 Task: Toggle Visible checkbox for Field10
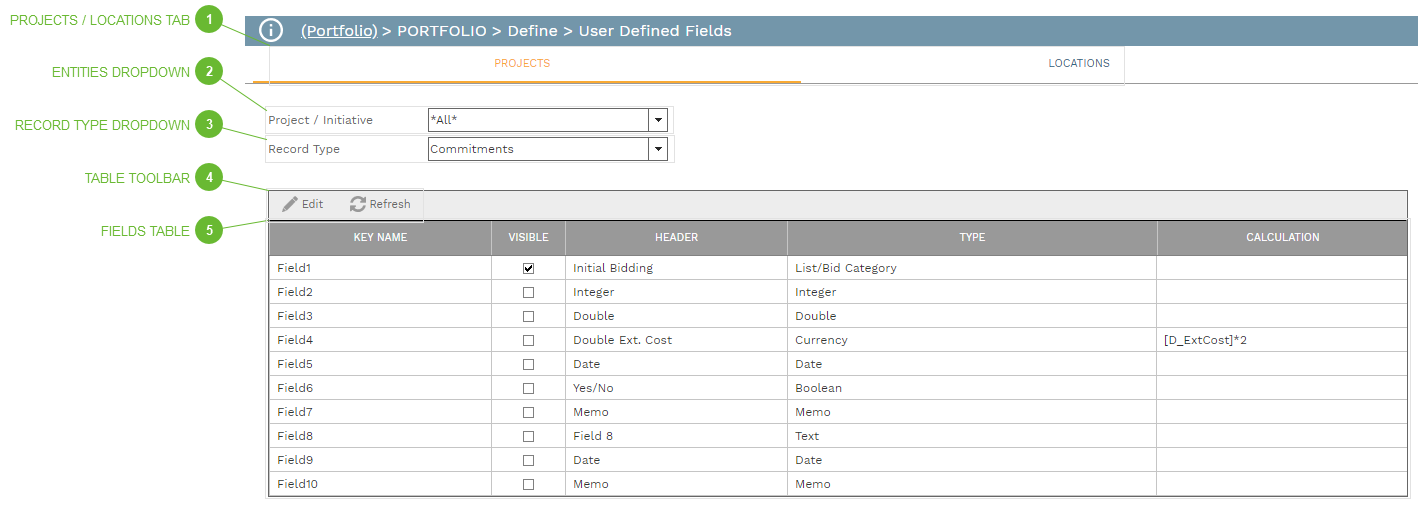pos(528,484)
